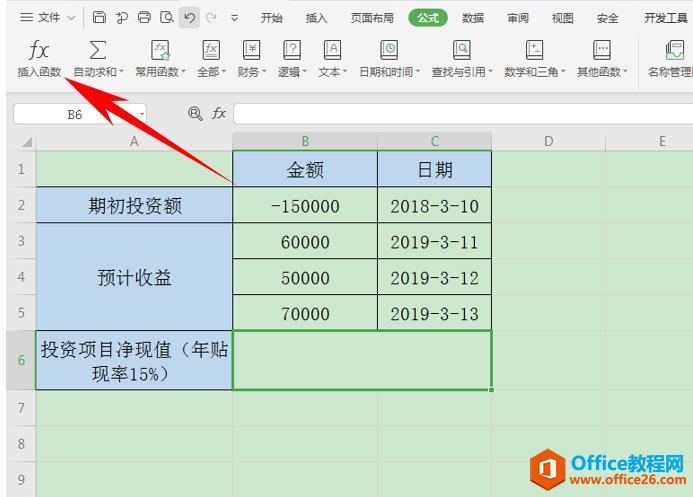The image size is (693, 497).
Task: Click the Insert Function fx icon
Action: point(38,50)
